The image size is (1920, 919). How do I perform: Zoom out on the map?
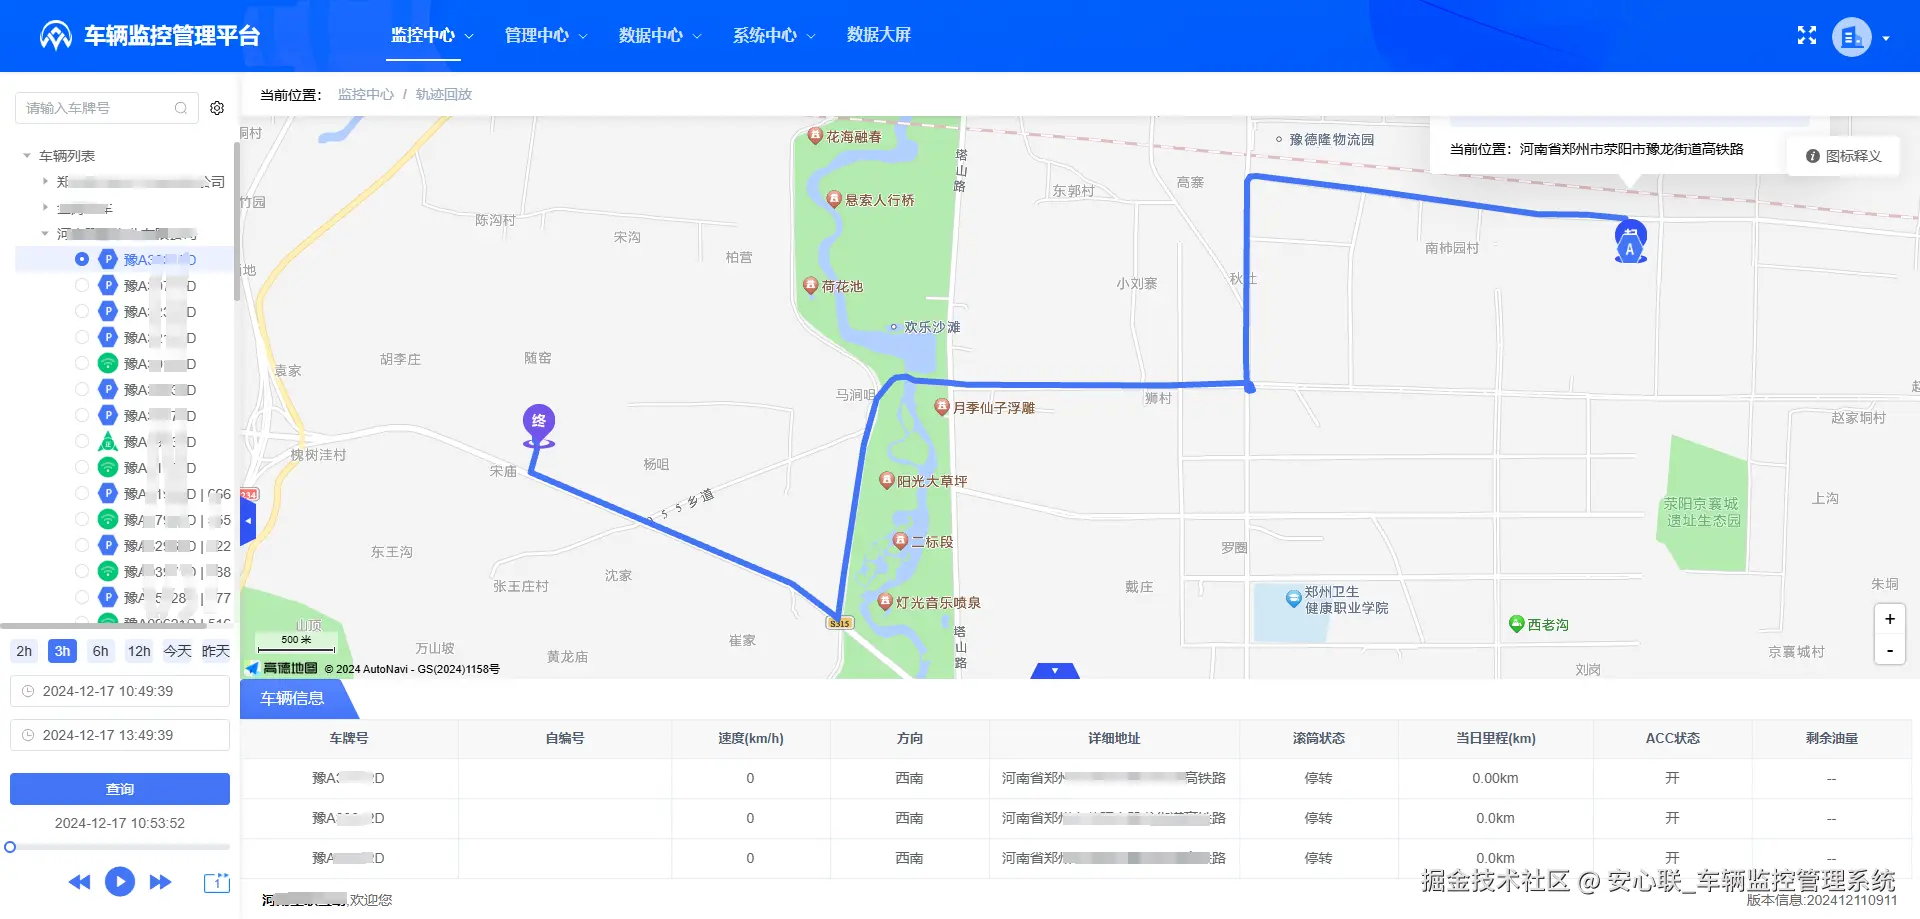tap(1890, 650)
